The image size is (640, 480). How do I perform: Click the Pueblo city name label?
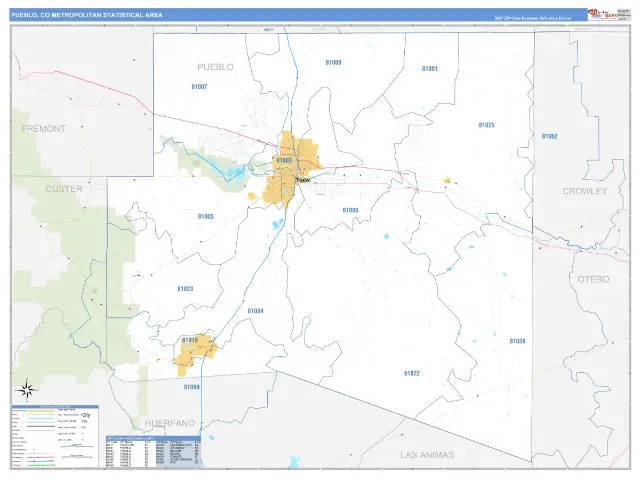(303, 180)
